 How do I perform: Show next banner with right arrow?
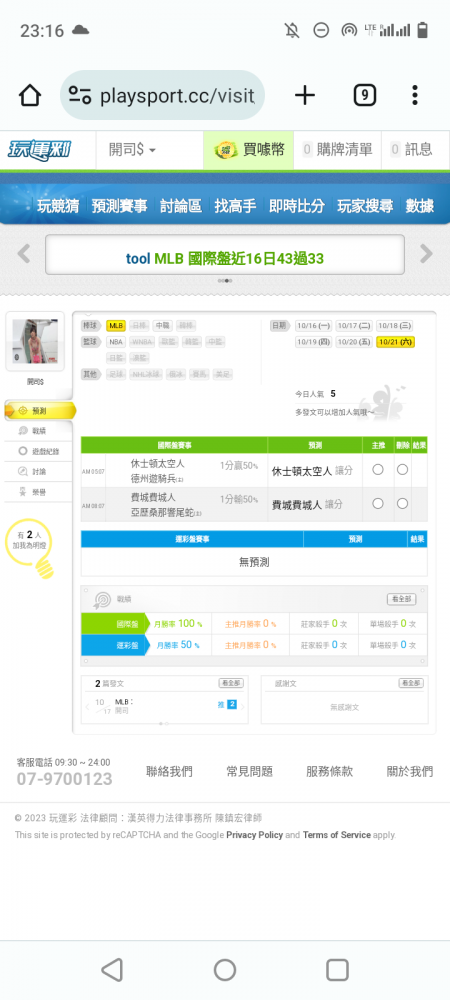coord(426,254)
